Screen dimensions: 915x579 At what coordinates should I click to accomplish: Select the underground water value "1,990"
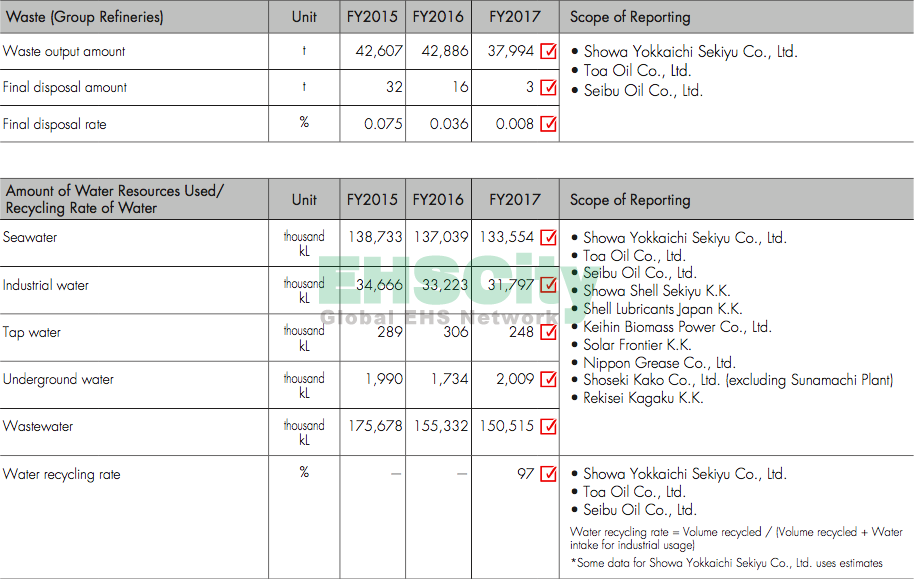pos(384,379)
